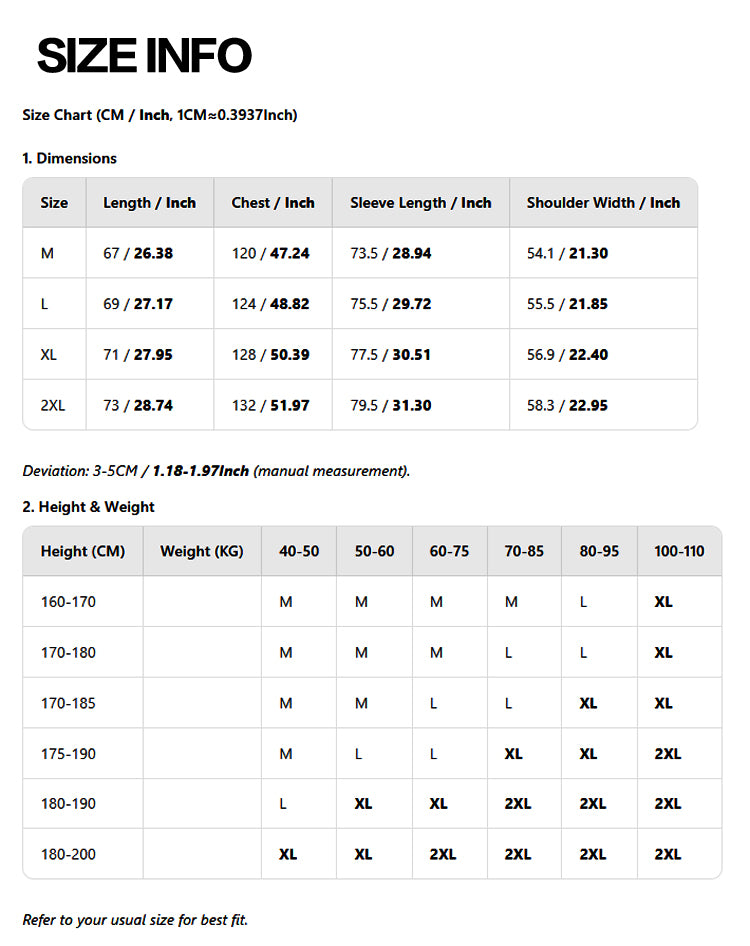This screenshot has height=946, width=750.
Task: Click the 'Shoulder Width / Inch' column header
Action: pyautogui.click(x=603, y=203)
